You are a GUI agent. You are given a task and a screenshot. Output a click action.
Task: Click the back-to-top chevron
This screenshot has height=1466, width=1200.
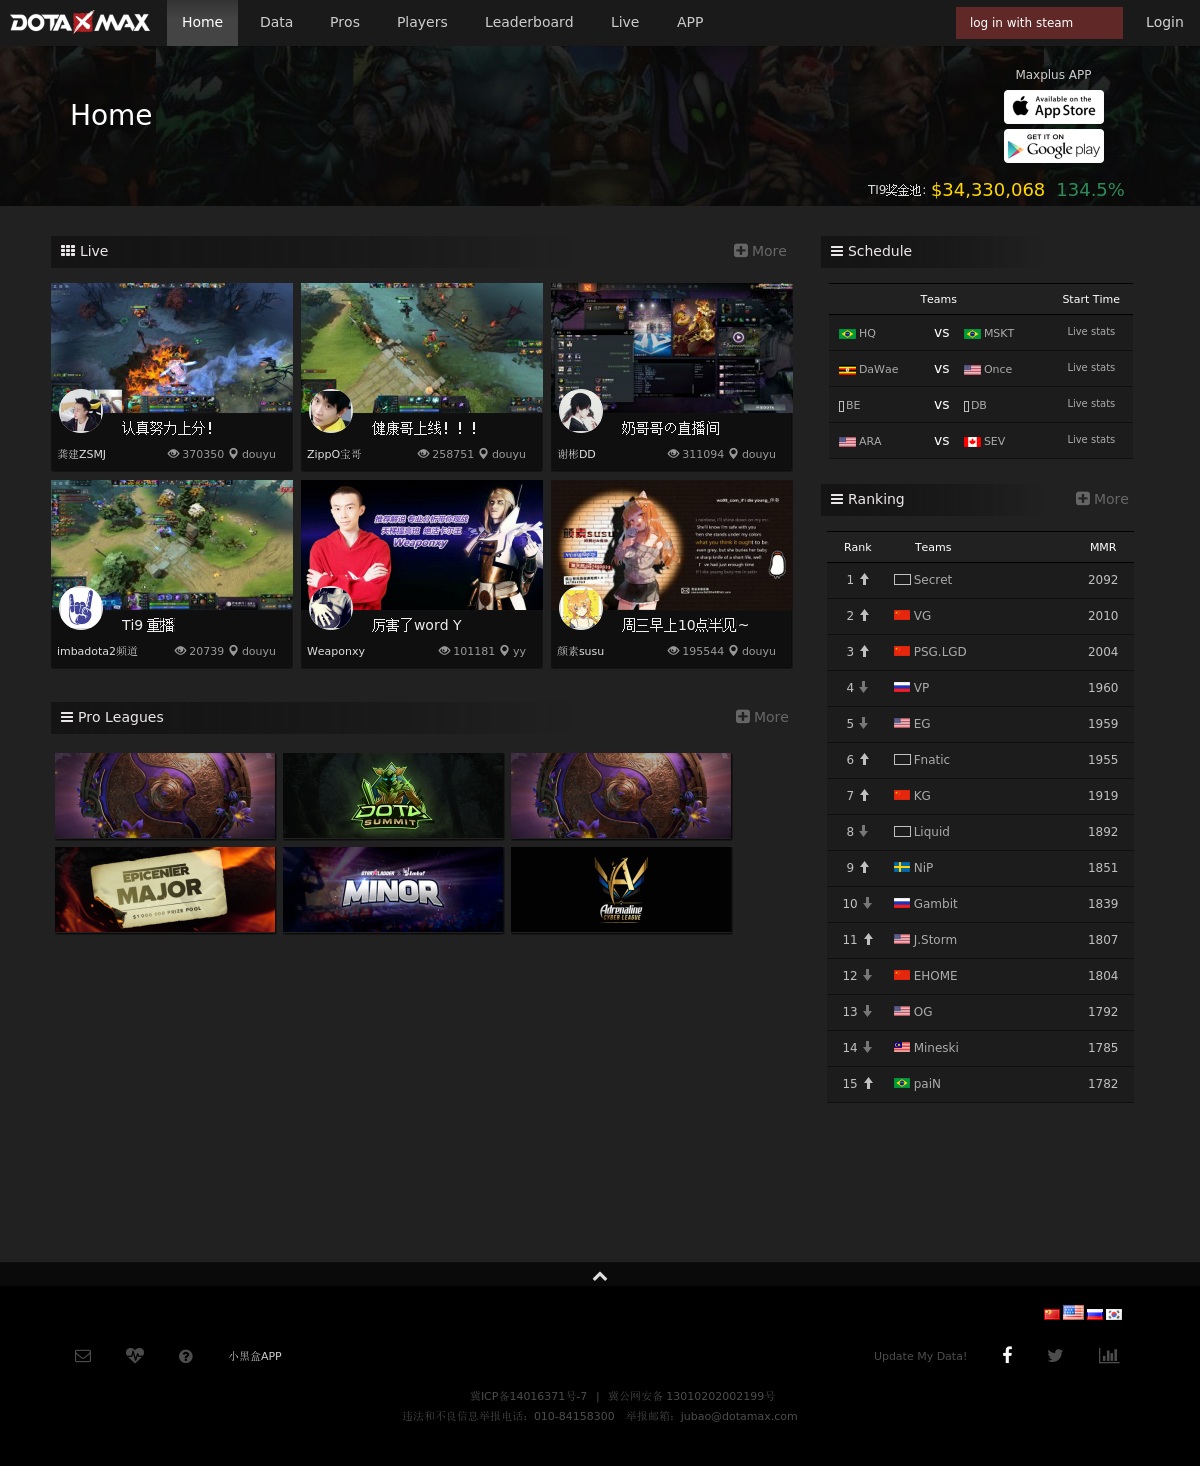click(x=600, y=1276)
